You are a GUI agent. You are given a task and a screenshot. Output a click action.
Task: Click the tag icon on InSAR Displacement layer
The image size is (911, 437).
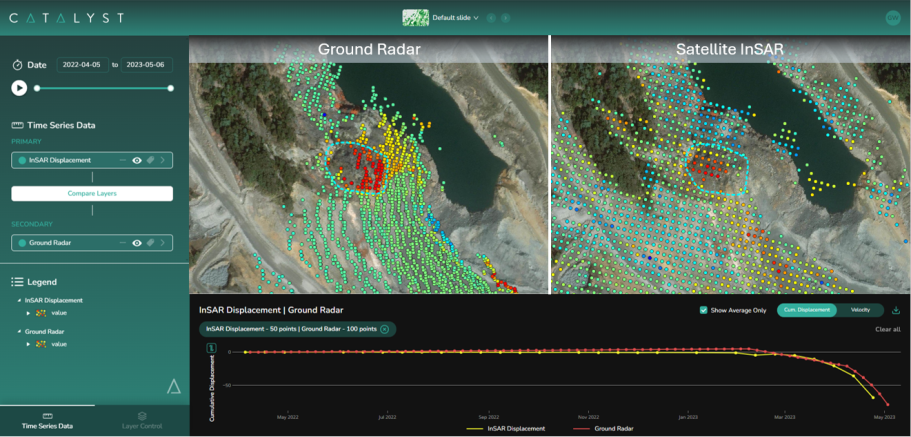click(x=150, y=160)
